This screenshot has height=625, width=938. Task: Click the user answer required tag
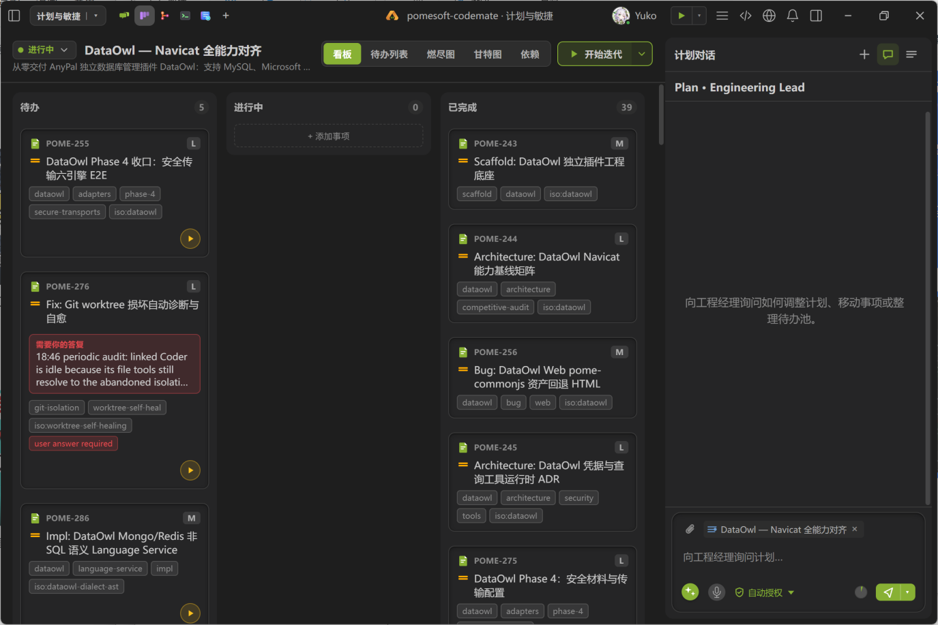click(x=73, y=443)
